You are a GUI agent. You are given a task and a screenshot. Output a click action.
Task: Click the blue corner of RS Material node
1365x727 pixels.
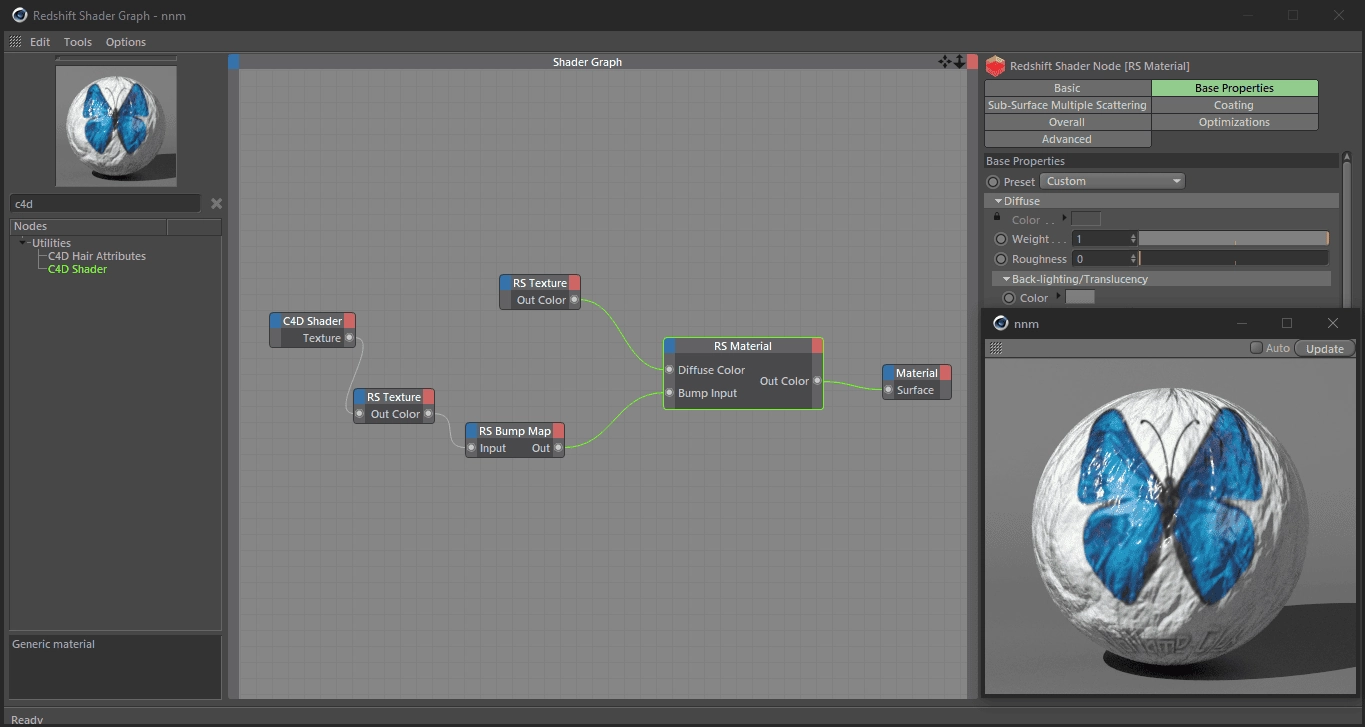[x=670, y=346]
